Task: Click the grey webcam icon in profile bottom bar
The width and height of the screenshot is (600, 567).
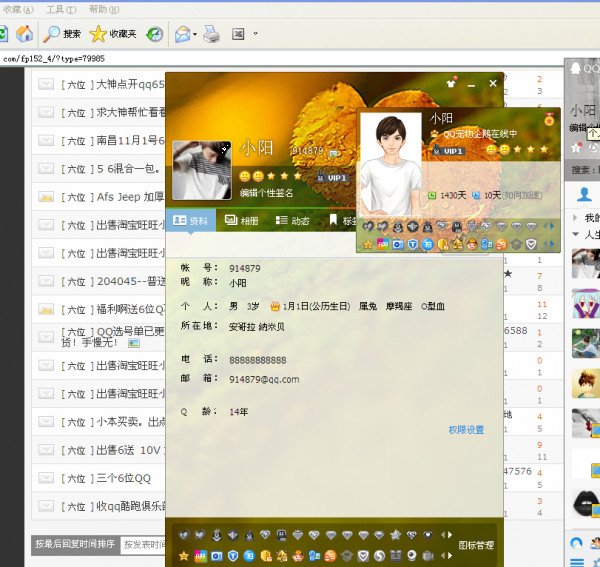Action: point(412,556)
